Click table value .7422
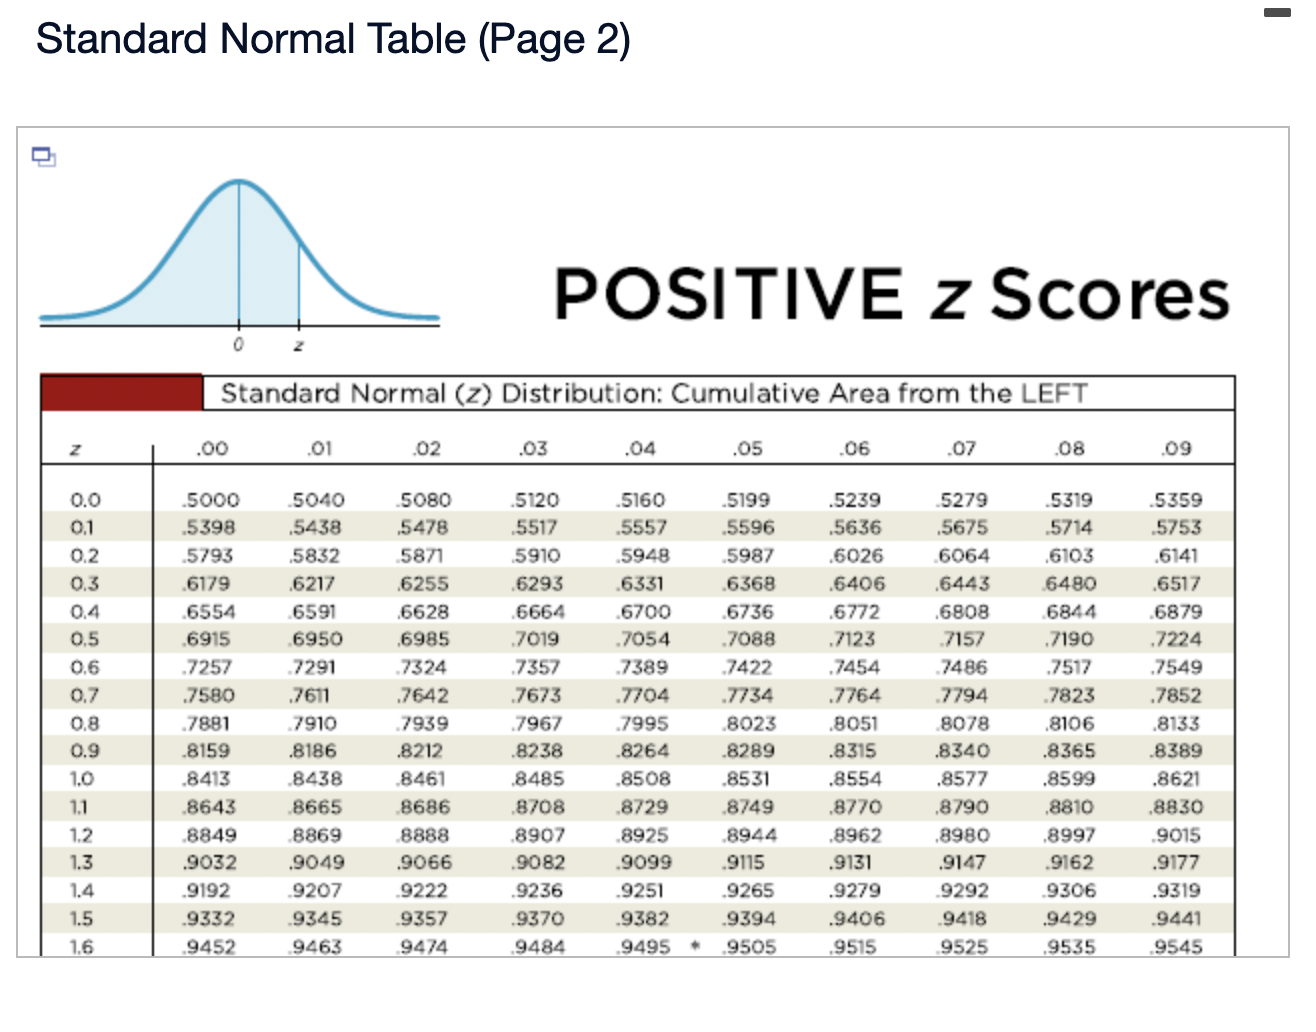The width and height of the screenshot is (1316, 1032). point(747,668)
